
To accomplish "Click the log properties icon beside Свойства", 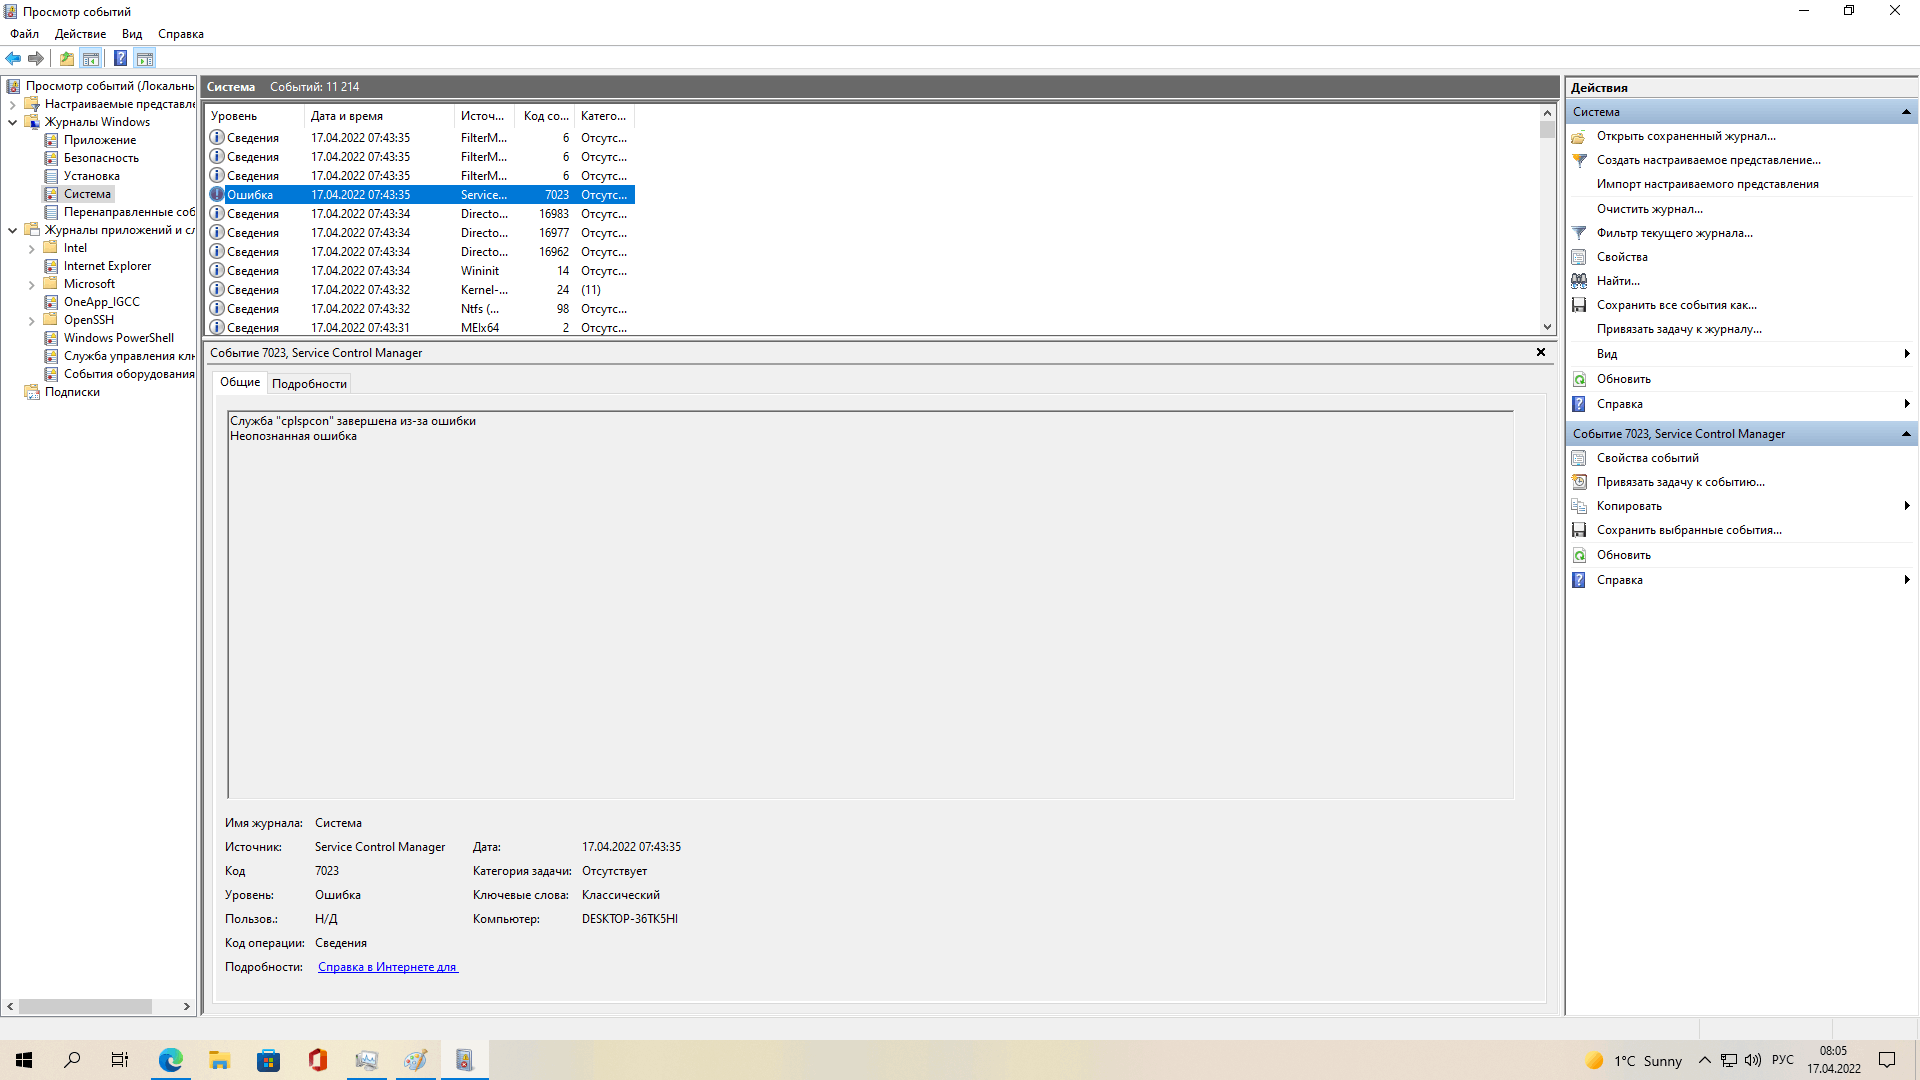I will [x=1579, y=257].
